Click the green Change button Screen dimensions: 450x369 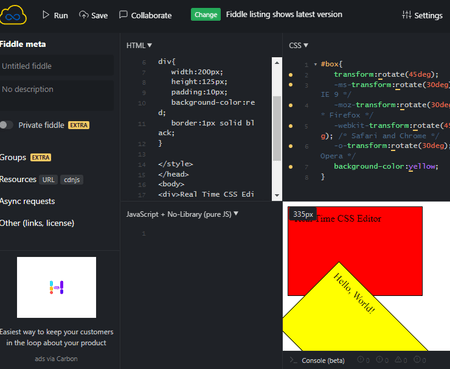tap(206, 15)
